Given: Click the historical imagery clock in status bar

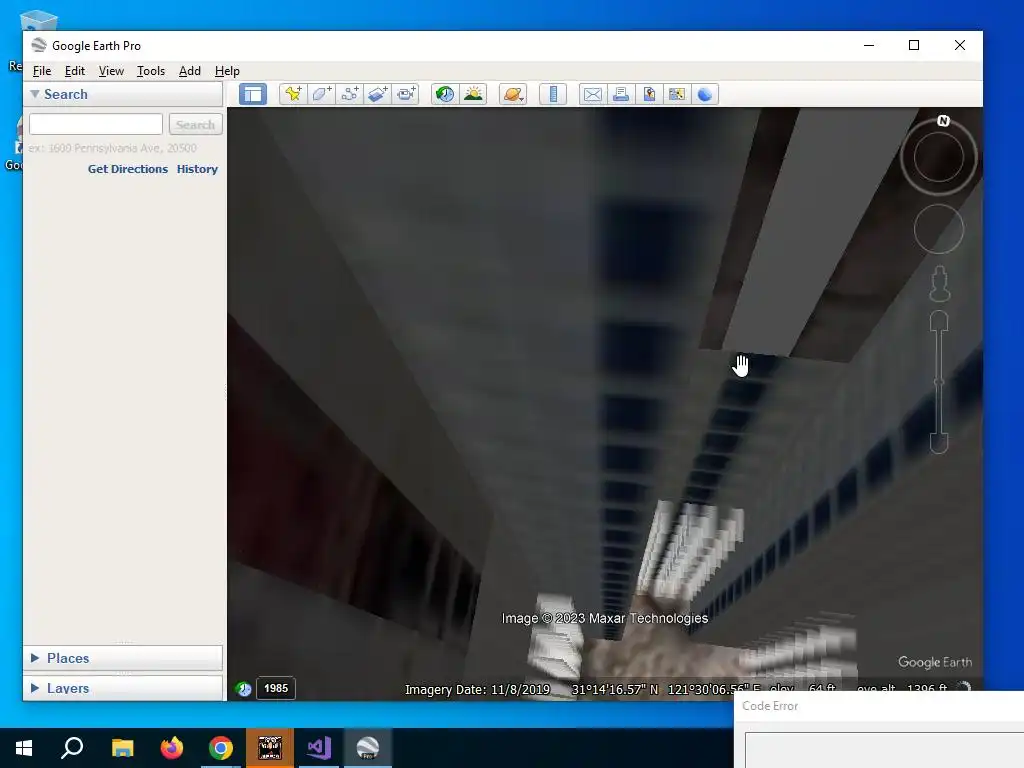Looking at the screenshot, I should click(x=244, y=688).
